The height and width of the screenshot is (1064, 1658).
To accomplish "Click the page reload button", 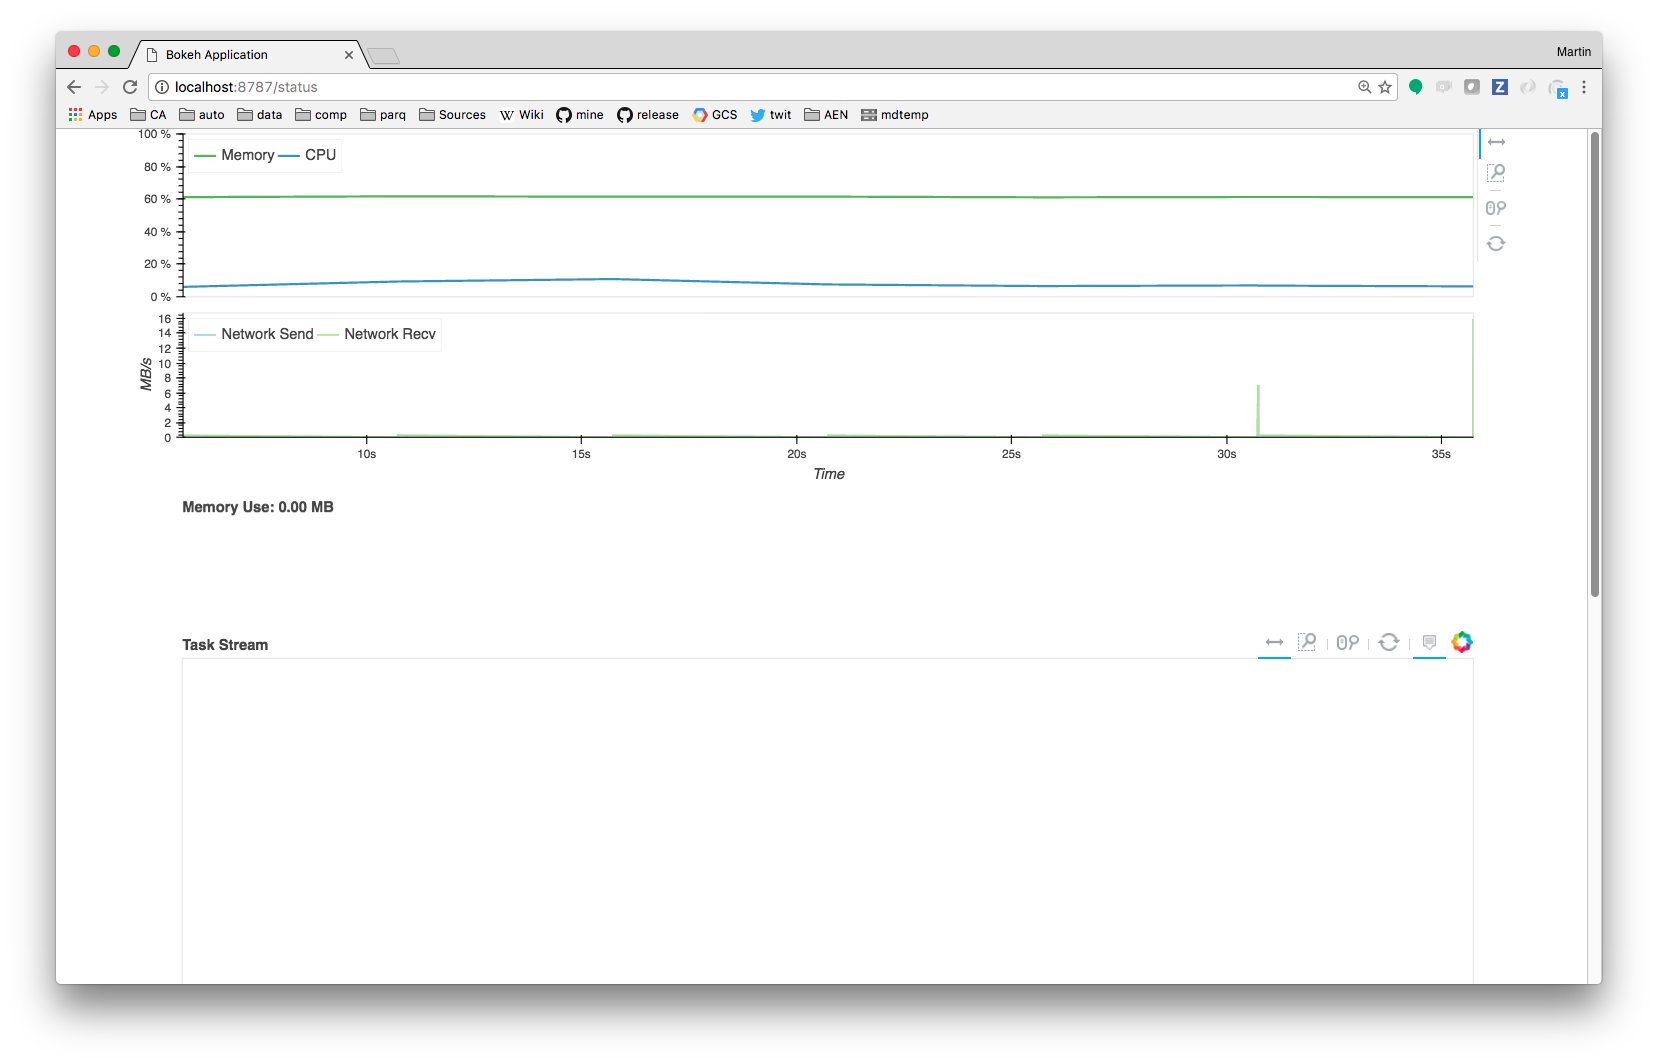I will click(x=130, y=87).
